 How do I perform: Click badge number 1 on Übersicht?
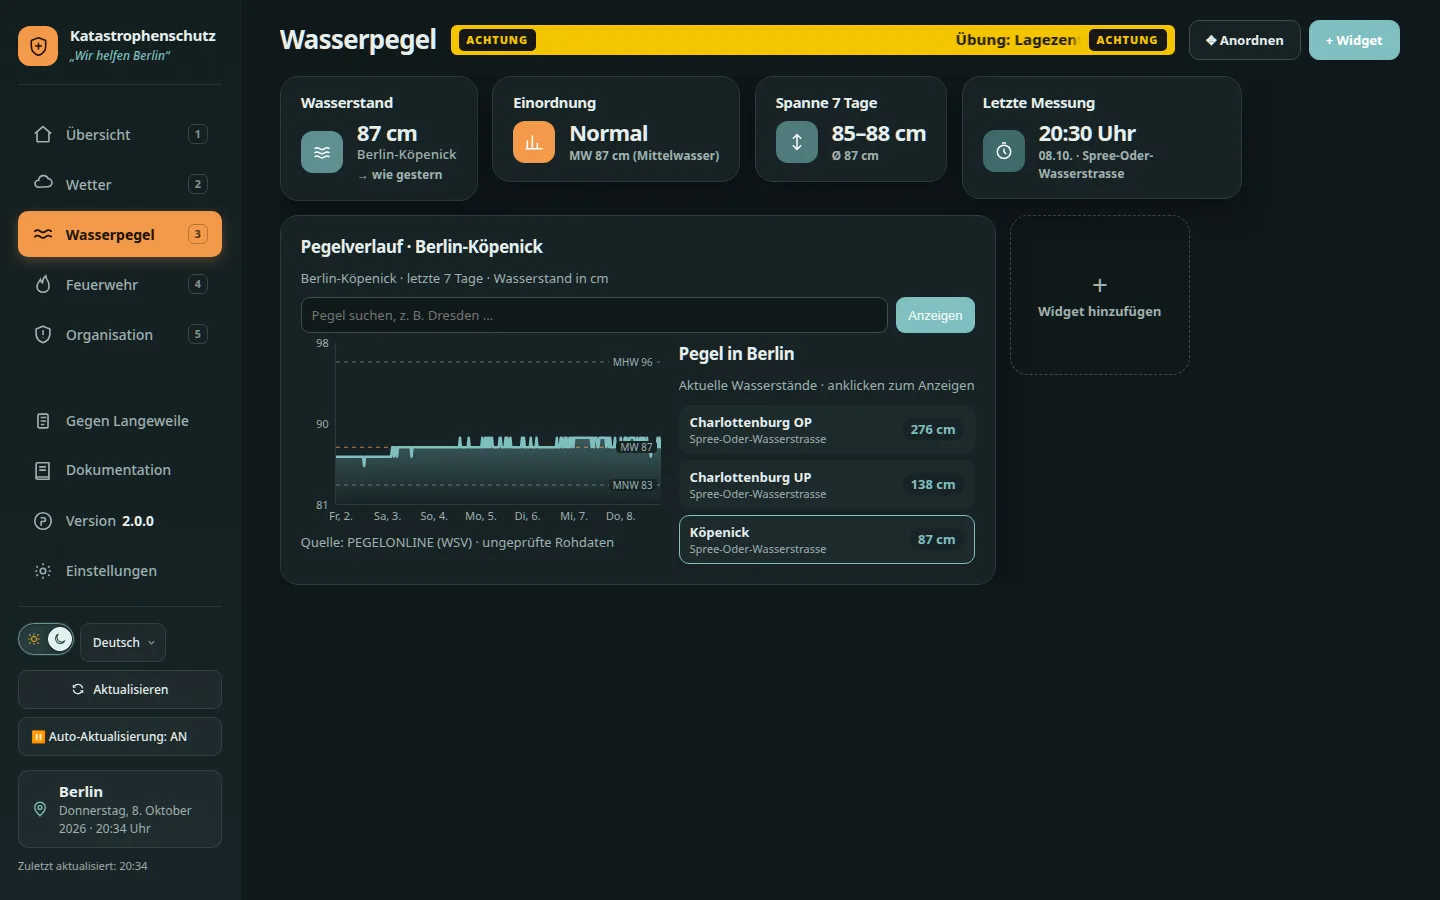(198, 134)
